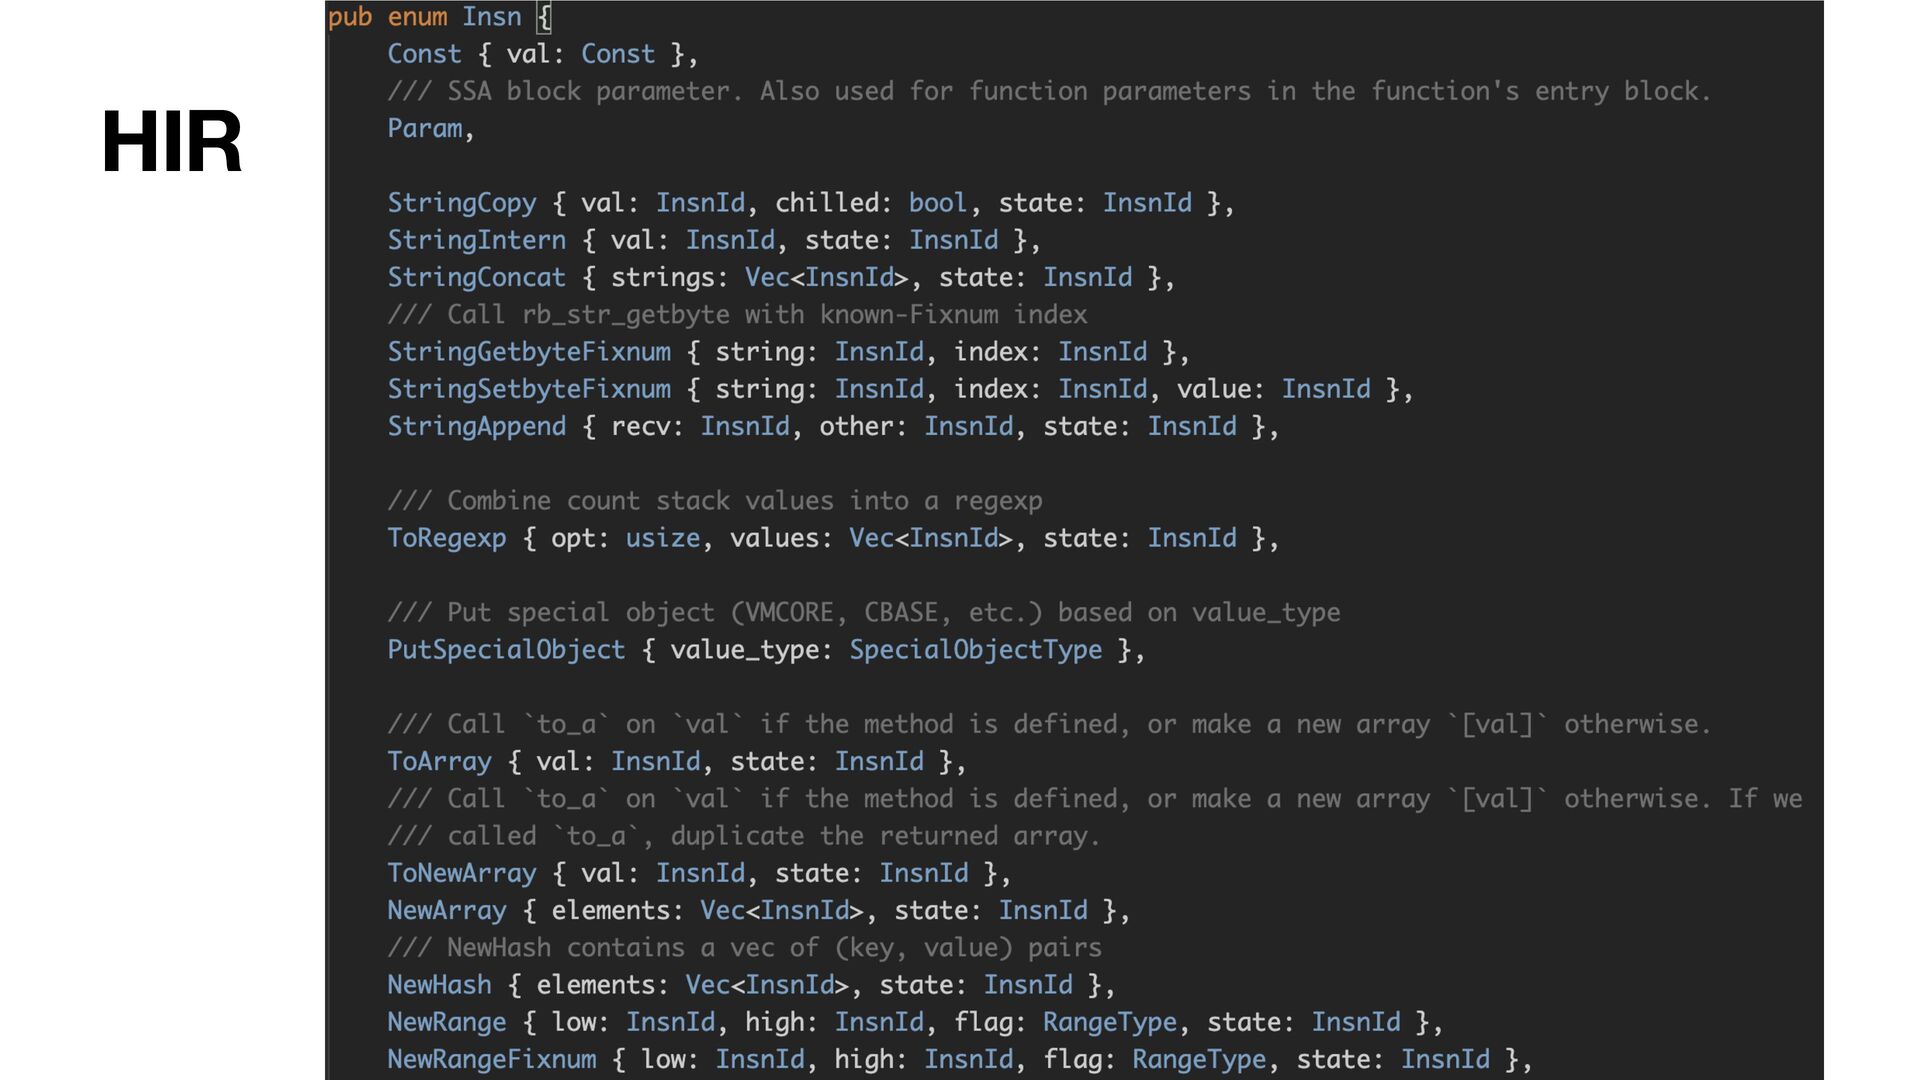The width and height of the screenshot is (1920, 1080).
Task: Click the HIR slide title
Action: click(x=171, y=142)
